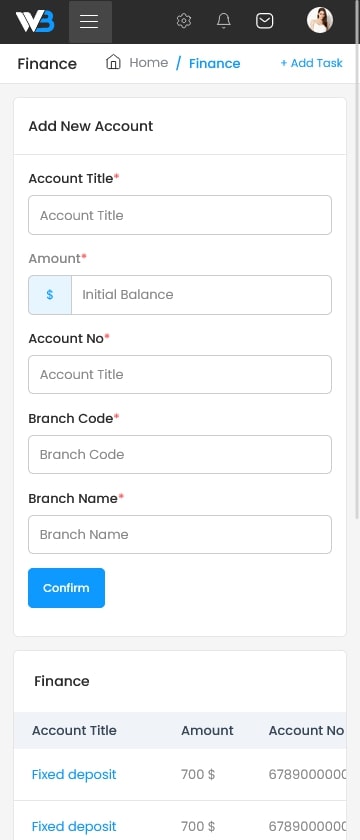Viewport: 360px width, 840px height.
Task: Open the first Fixed deposit account link
Action: point(74,775)
